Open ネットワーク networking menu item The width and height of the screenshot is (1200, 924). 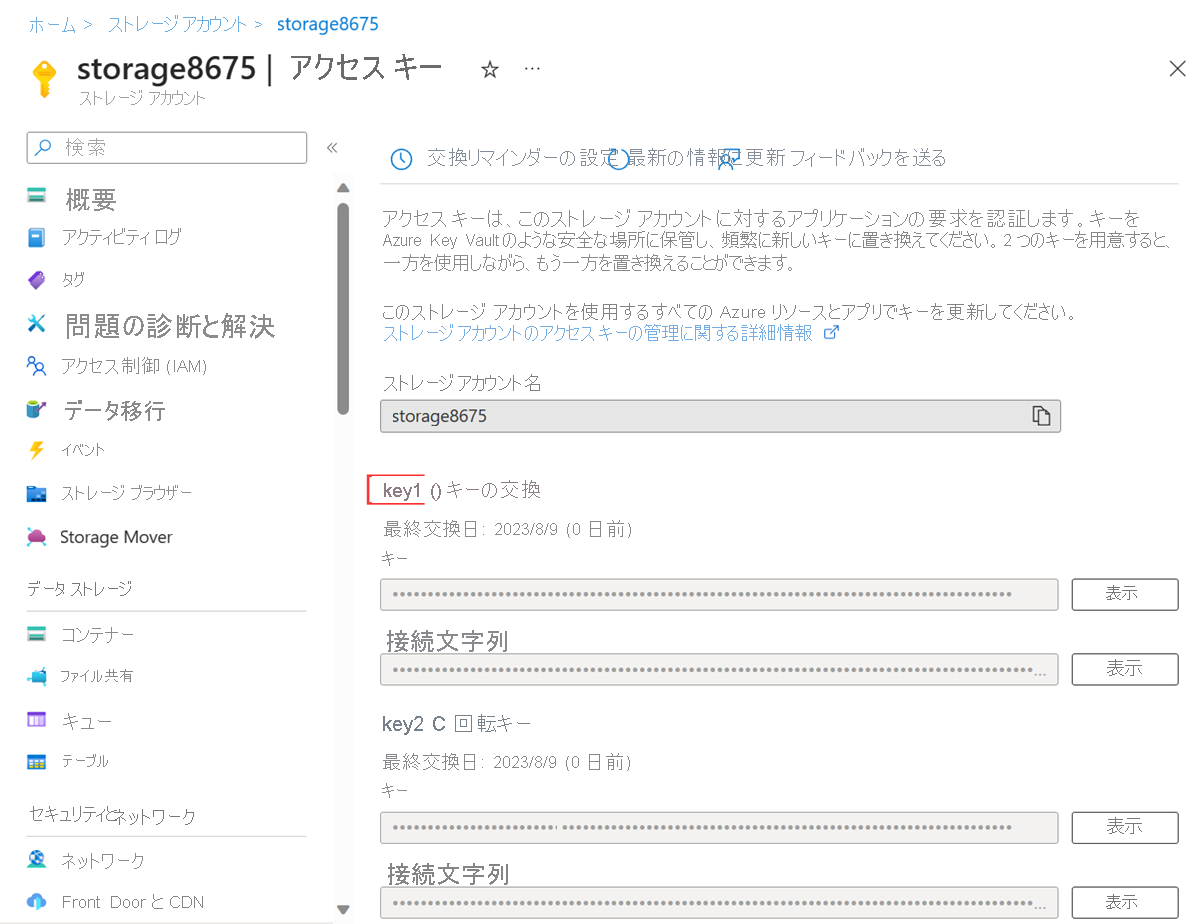coord(103,860)
